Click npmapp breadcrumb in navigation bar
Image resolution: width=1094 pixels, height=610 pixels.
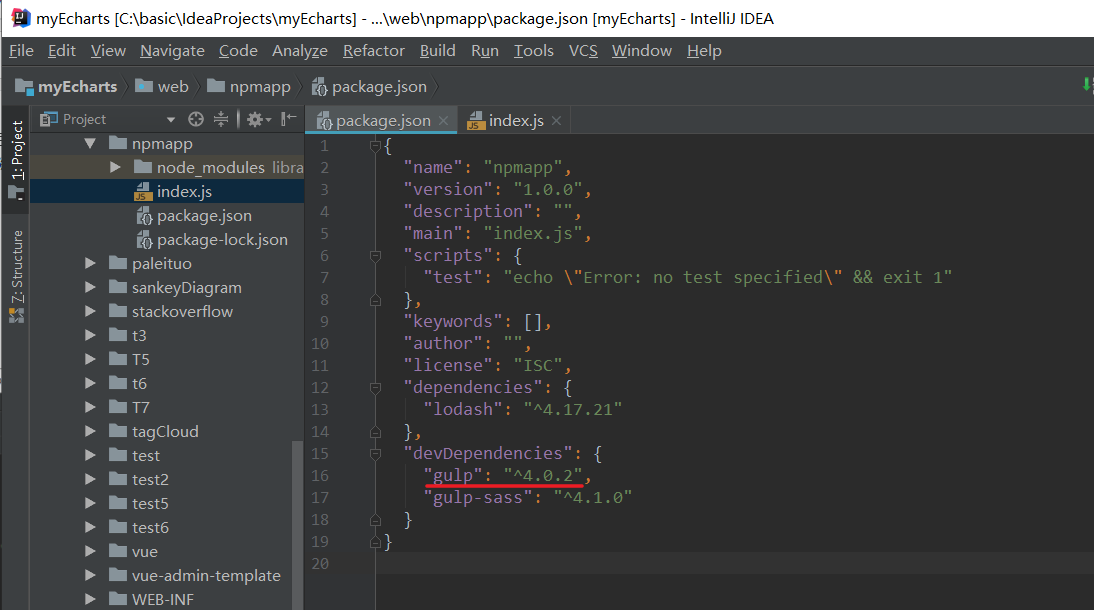point(249,87)
